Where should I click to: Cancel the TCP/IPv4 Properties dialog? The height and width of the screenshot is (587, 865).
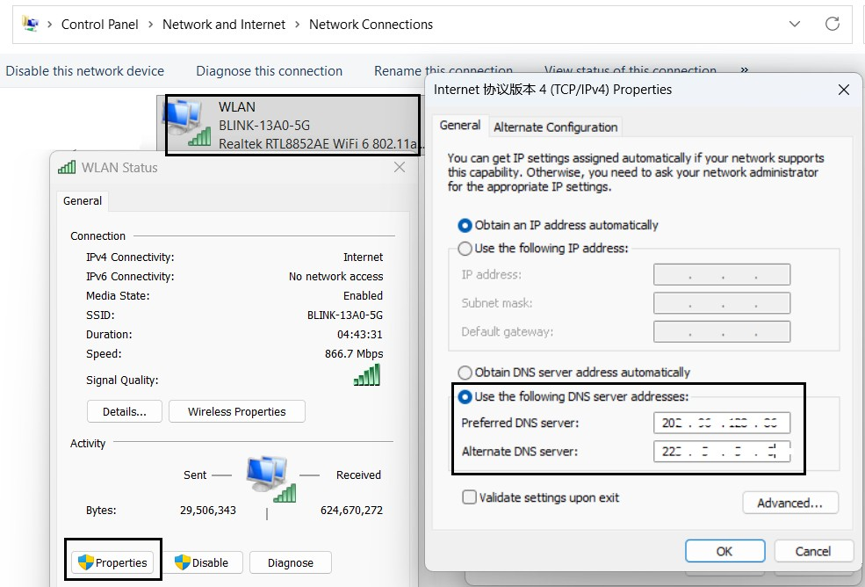pos(813,551)
